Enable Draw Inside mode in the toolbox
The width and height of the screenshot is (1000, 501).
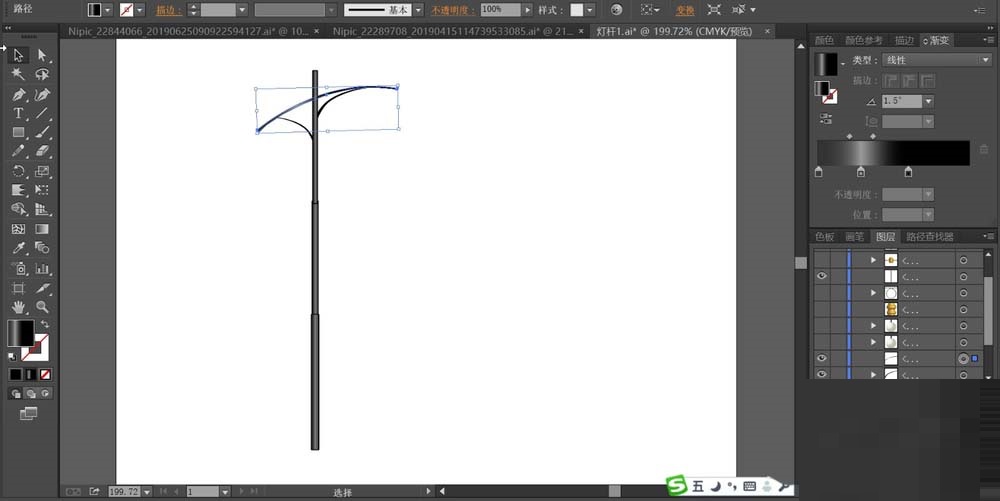45,394
